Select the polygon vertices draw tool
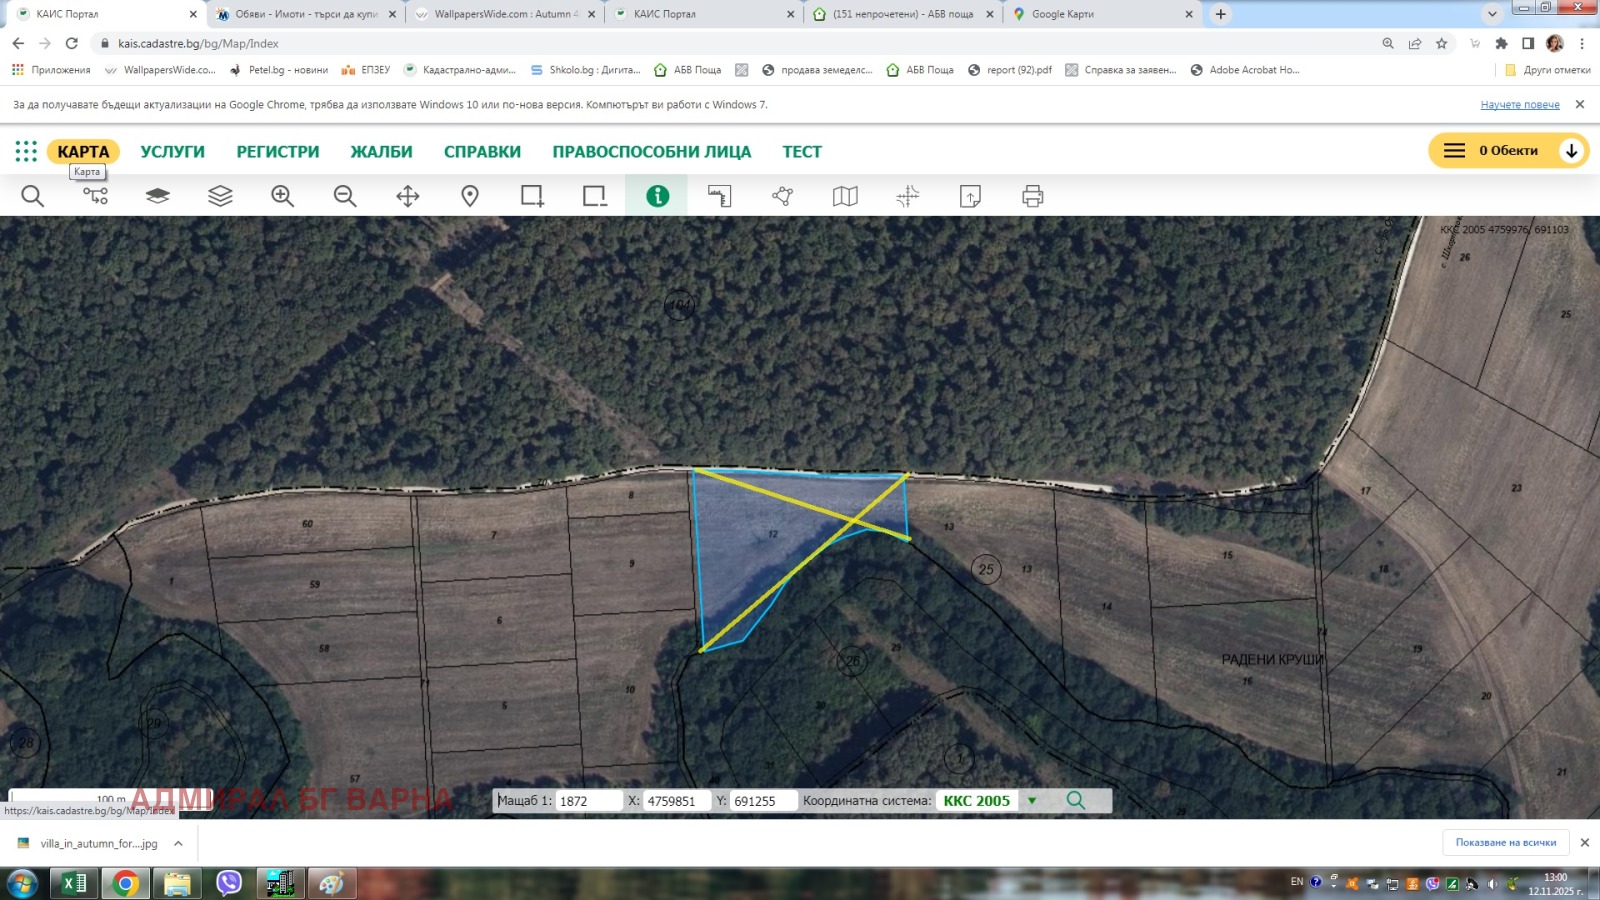The height and width of the screenshot is (900, 1600). [x=782, y=196]
